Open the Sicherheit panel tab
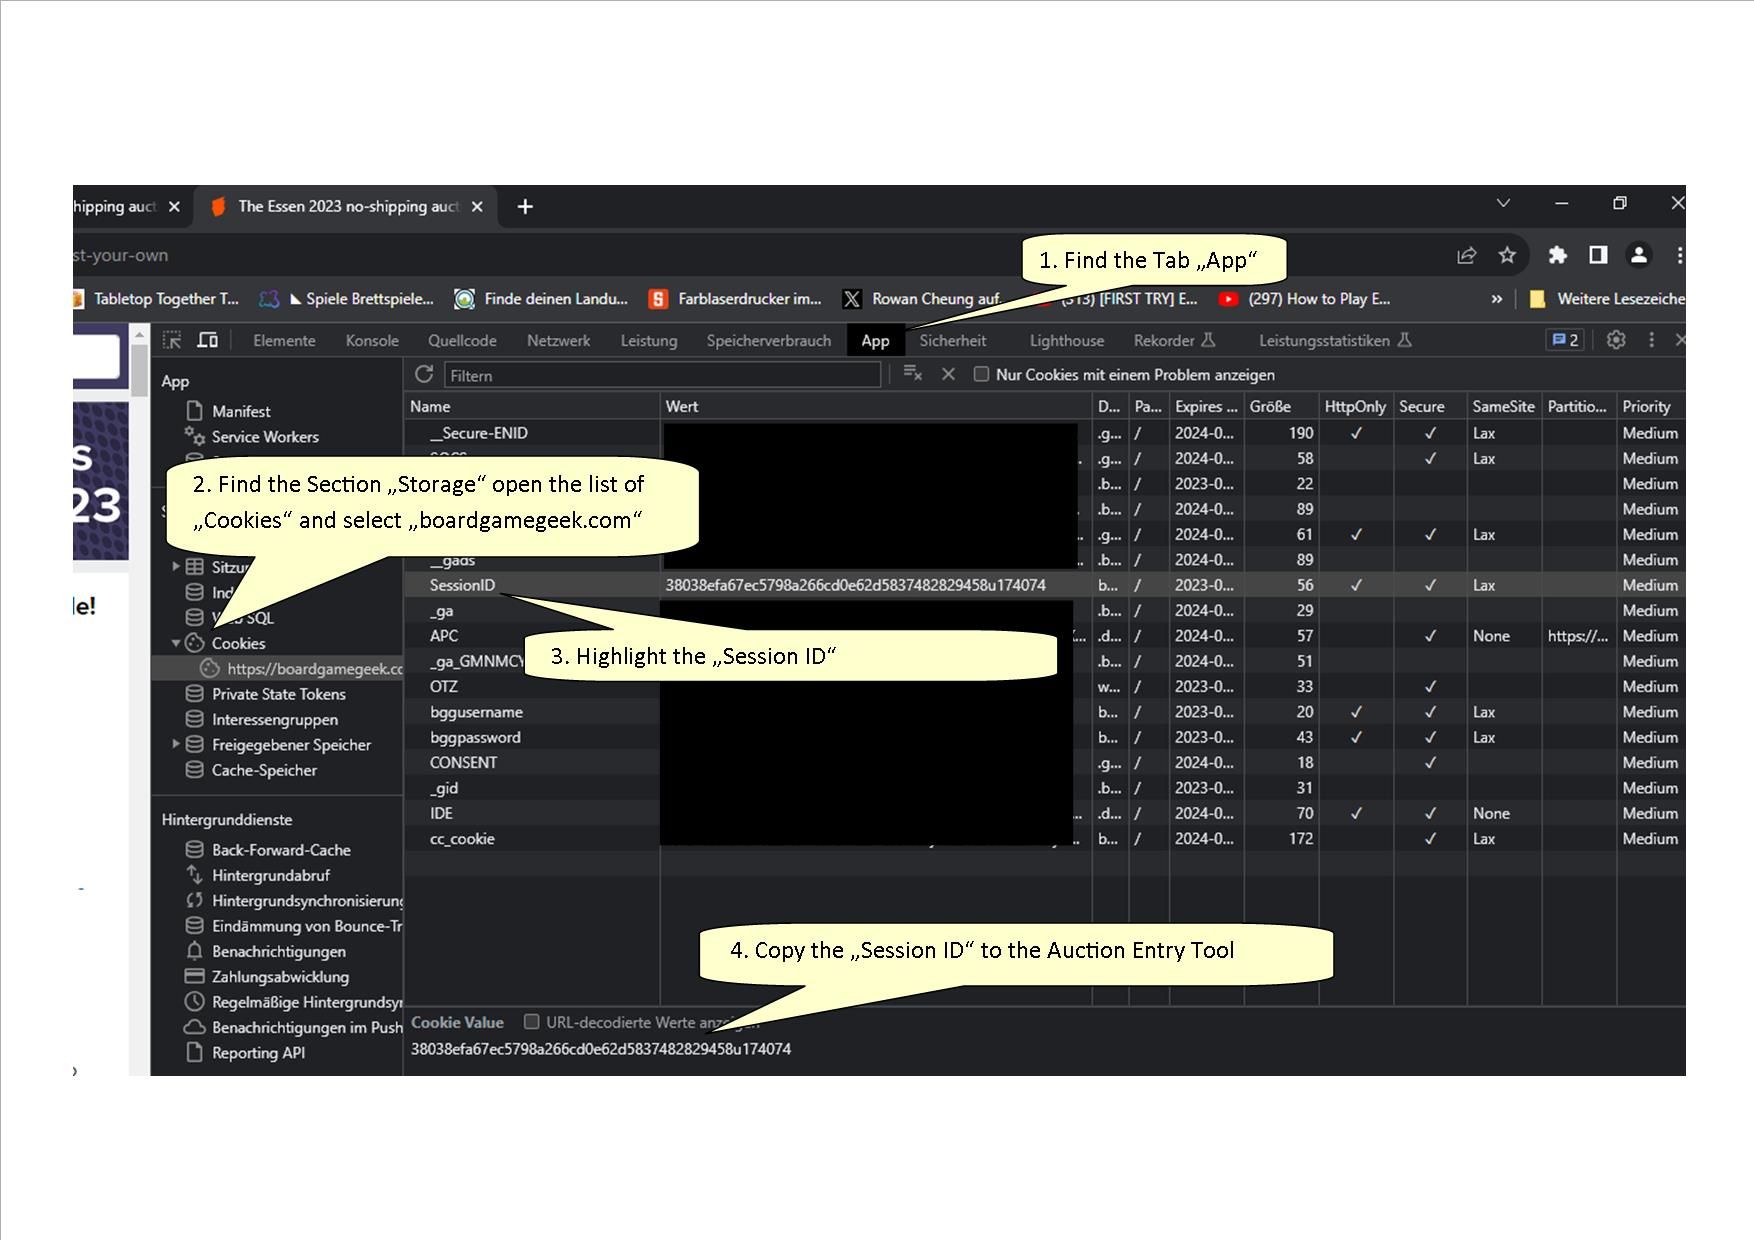Screen dimensions: 1754x1240 click(x=952, y=340)
